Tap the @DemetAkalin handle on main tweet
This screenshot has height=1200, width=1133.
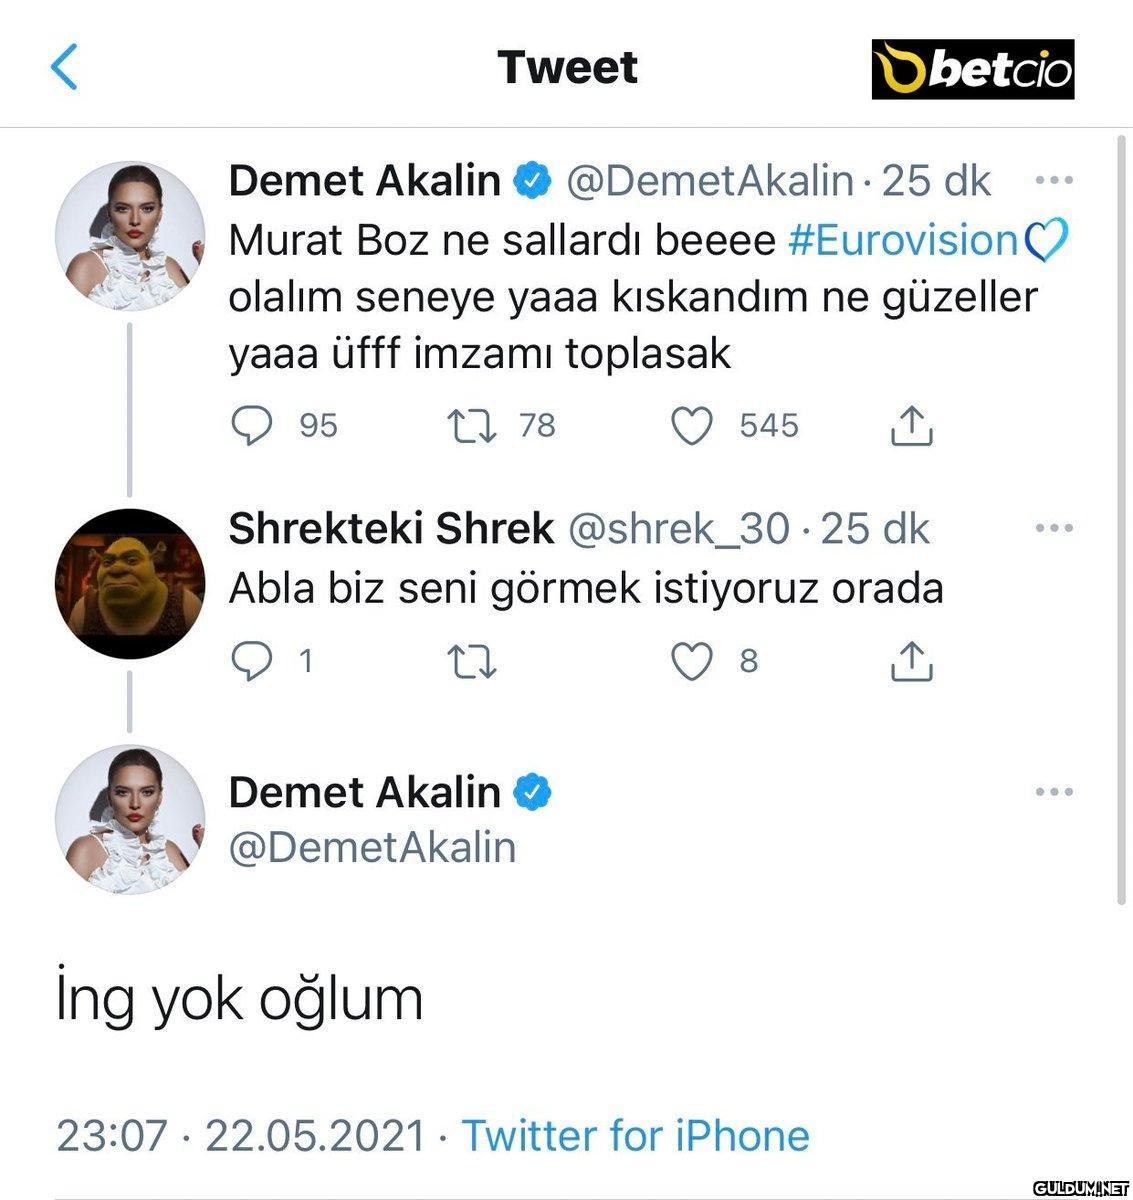(x=372, y=848)
